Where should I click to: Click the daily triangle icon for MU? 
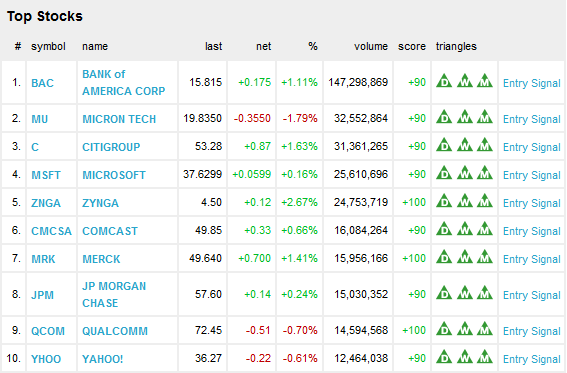(x=444, y=117)
